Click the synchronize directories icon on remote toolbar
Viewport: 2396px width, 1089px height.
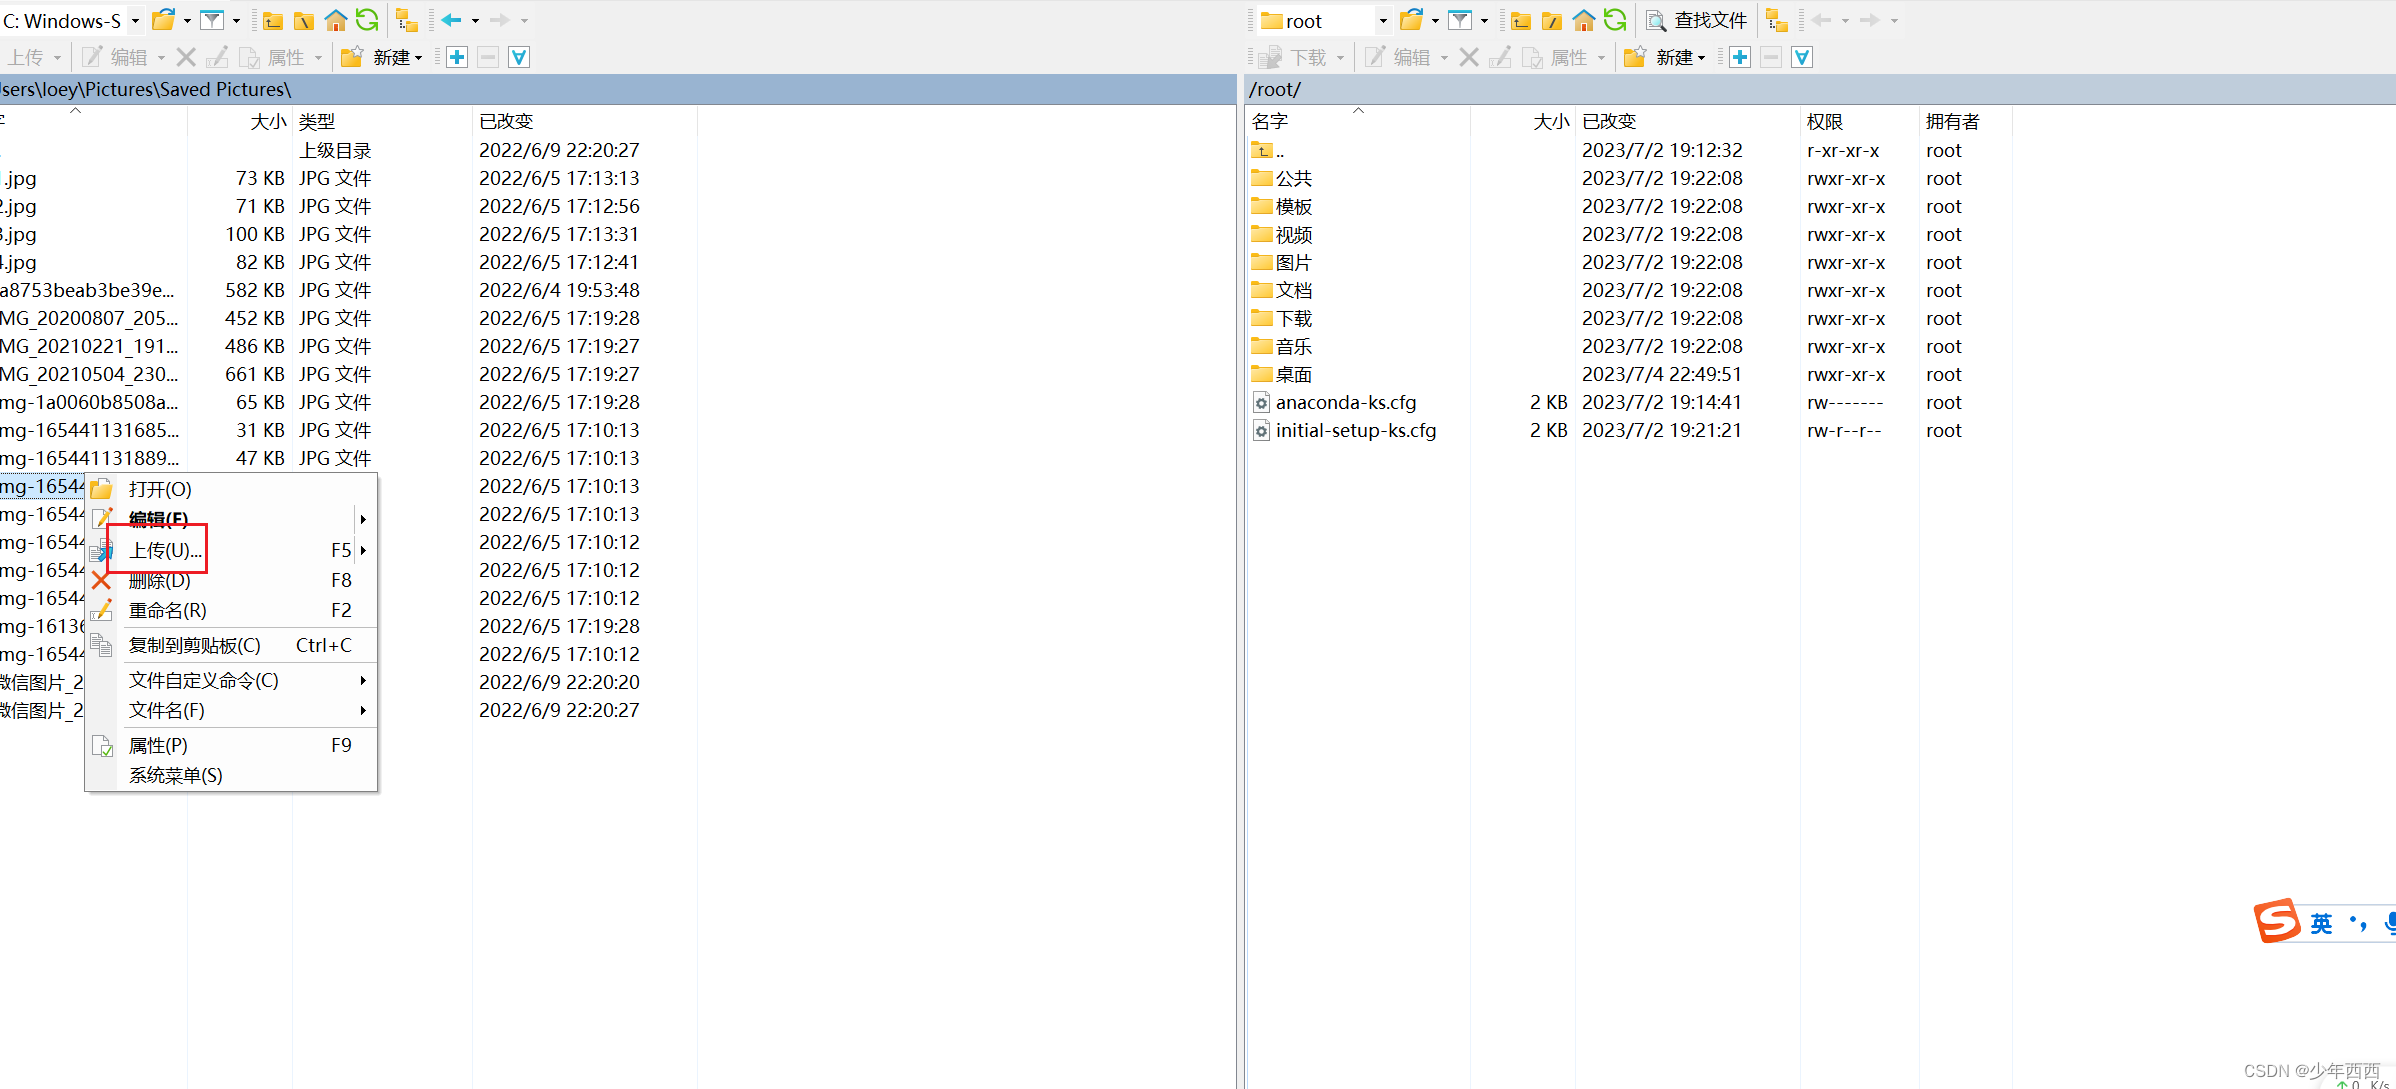pos(1775,20)
